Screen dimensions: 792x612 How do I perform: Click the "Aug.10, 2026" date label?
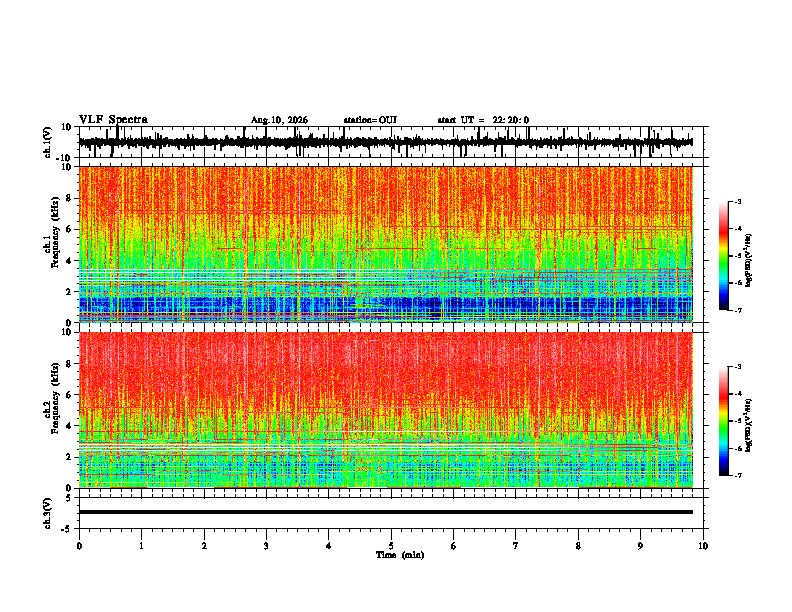point(279,120)
